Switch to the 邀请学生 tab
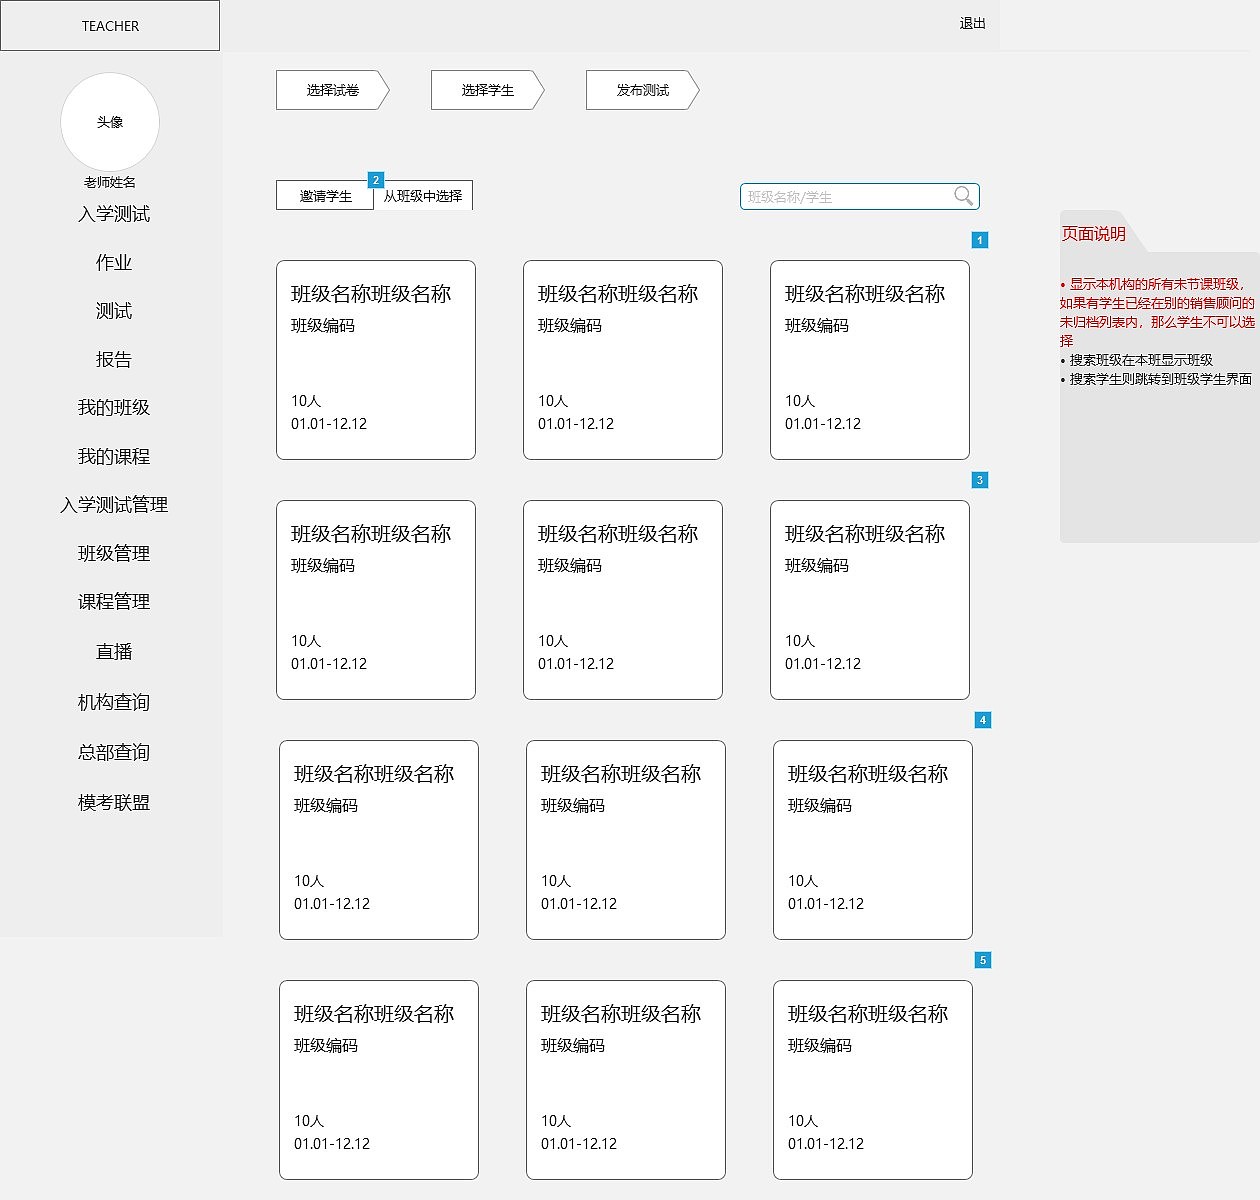1260x1200 pixels. tap(322, 196)
